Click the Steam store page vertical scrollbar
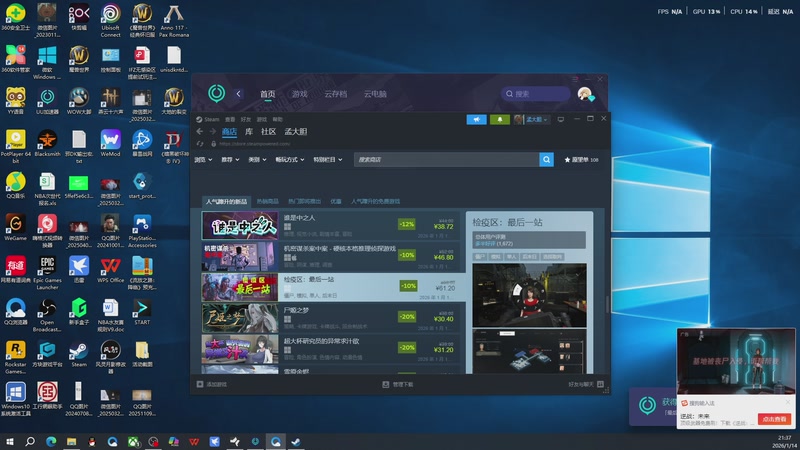Screen dimensions: 800x450 (x=607, y=303)
